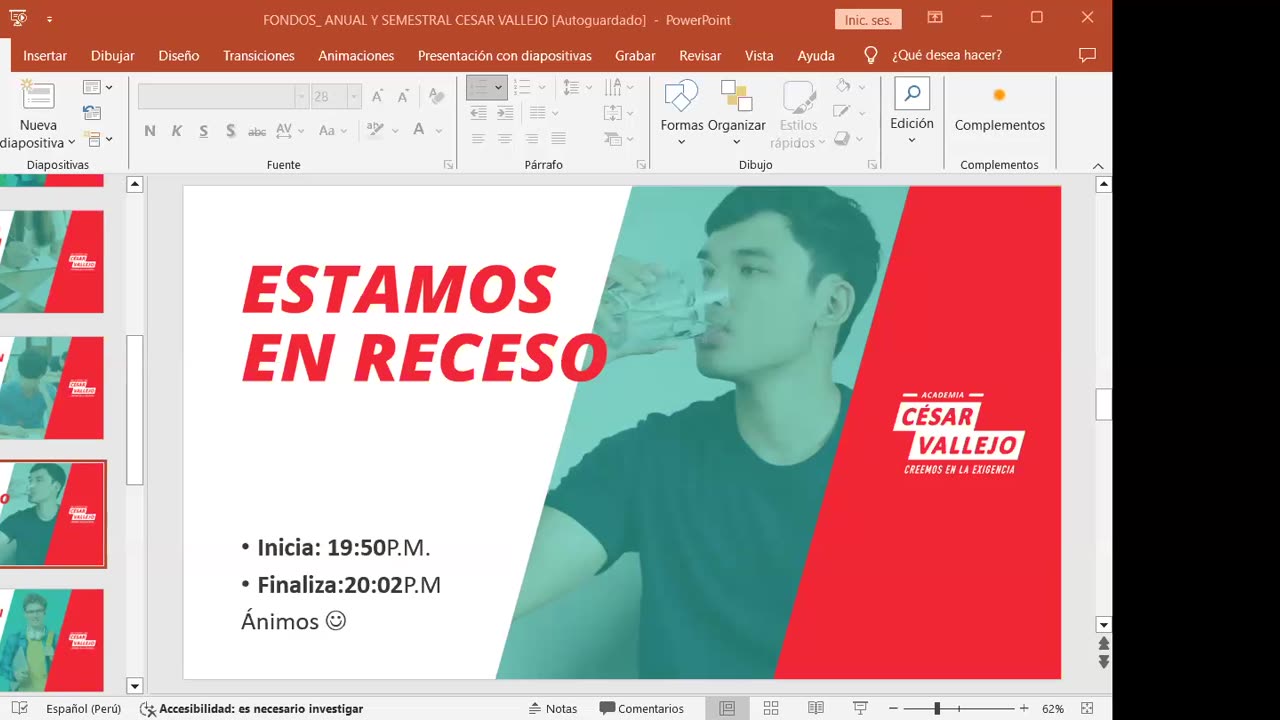The width and height of the screenshot is (1280, 720).
Task: Click the Nueva diapositiva icon
Action: [38, 96]
